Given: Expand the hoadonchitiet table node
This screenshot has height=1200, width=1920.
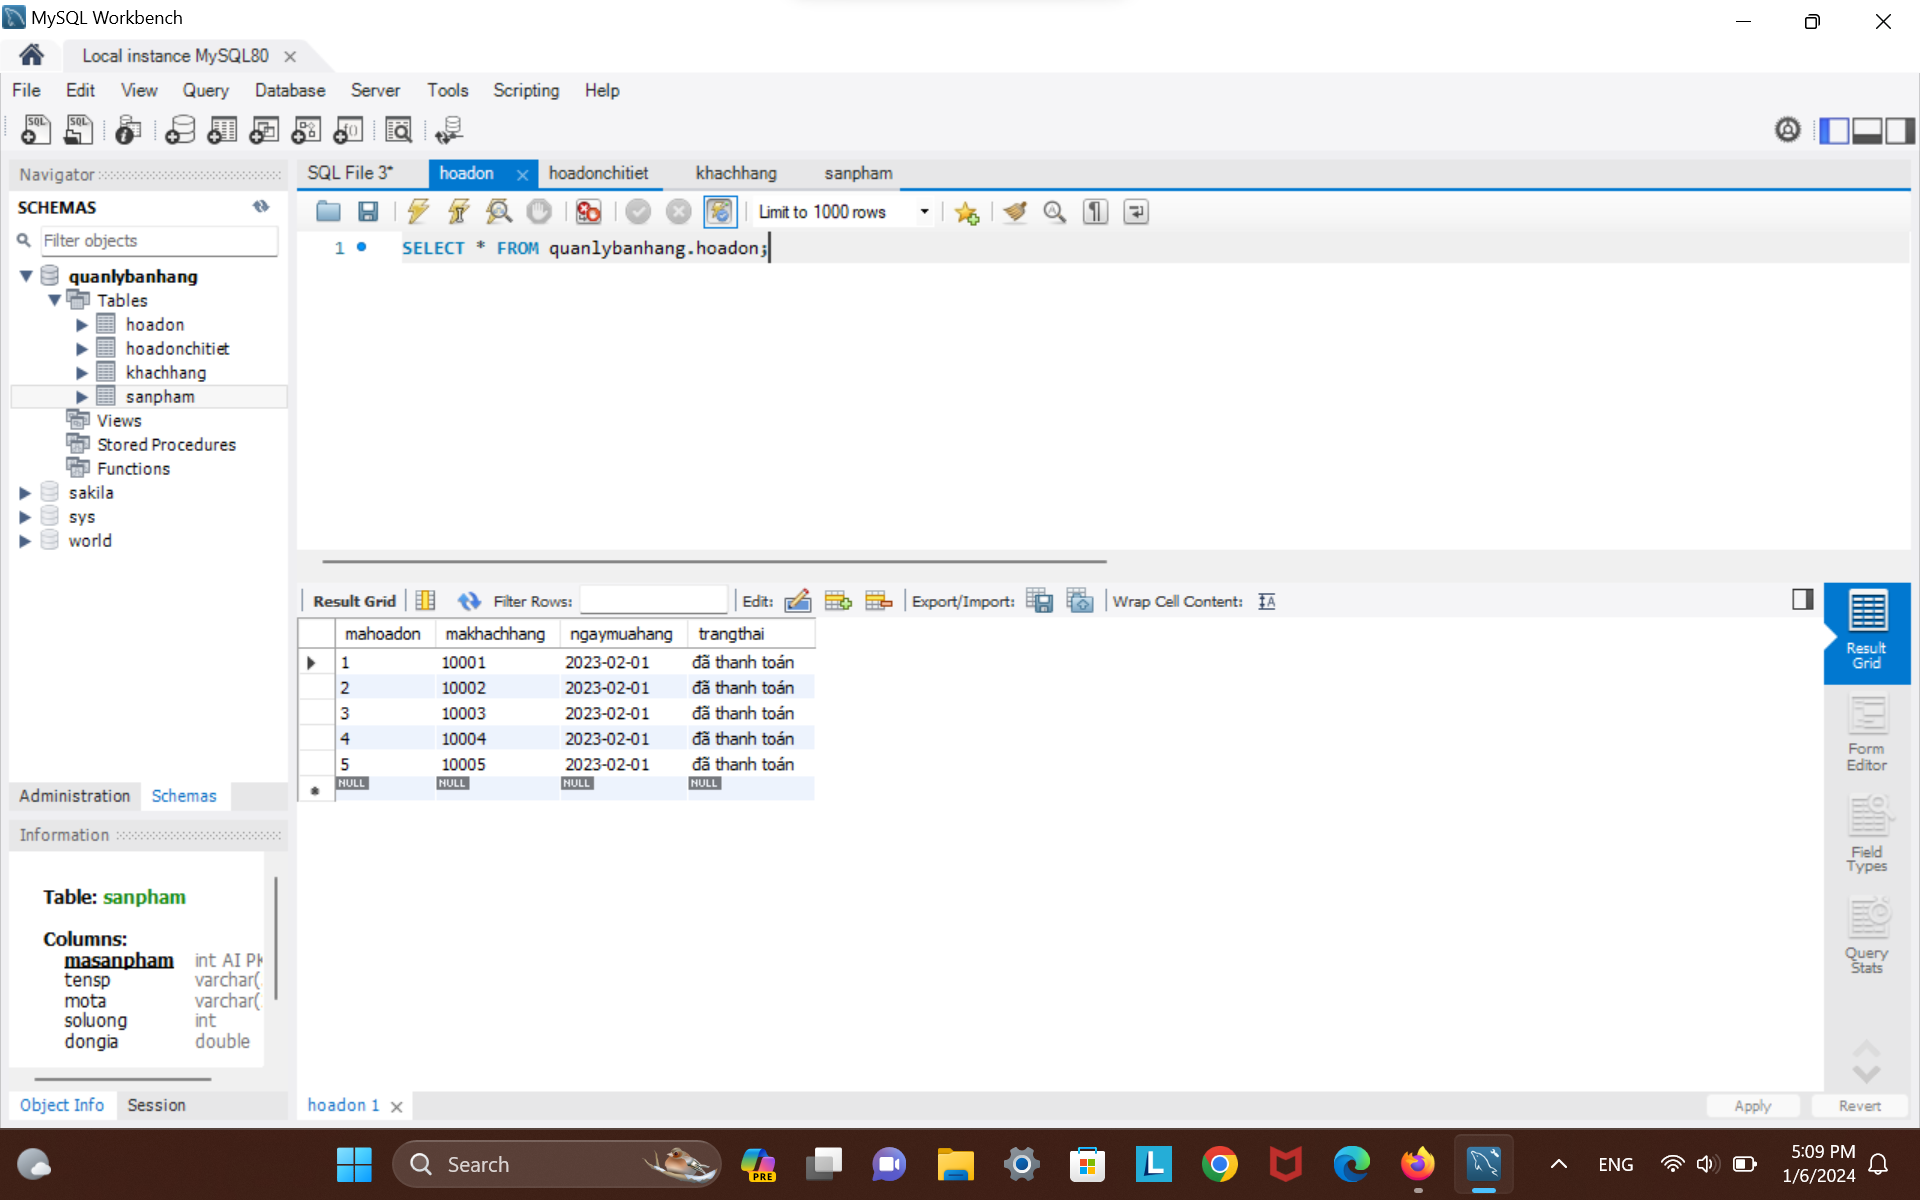Looking at the screenshot, I should coord(82,349).
